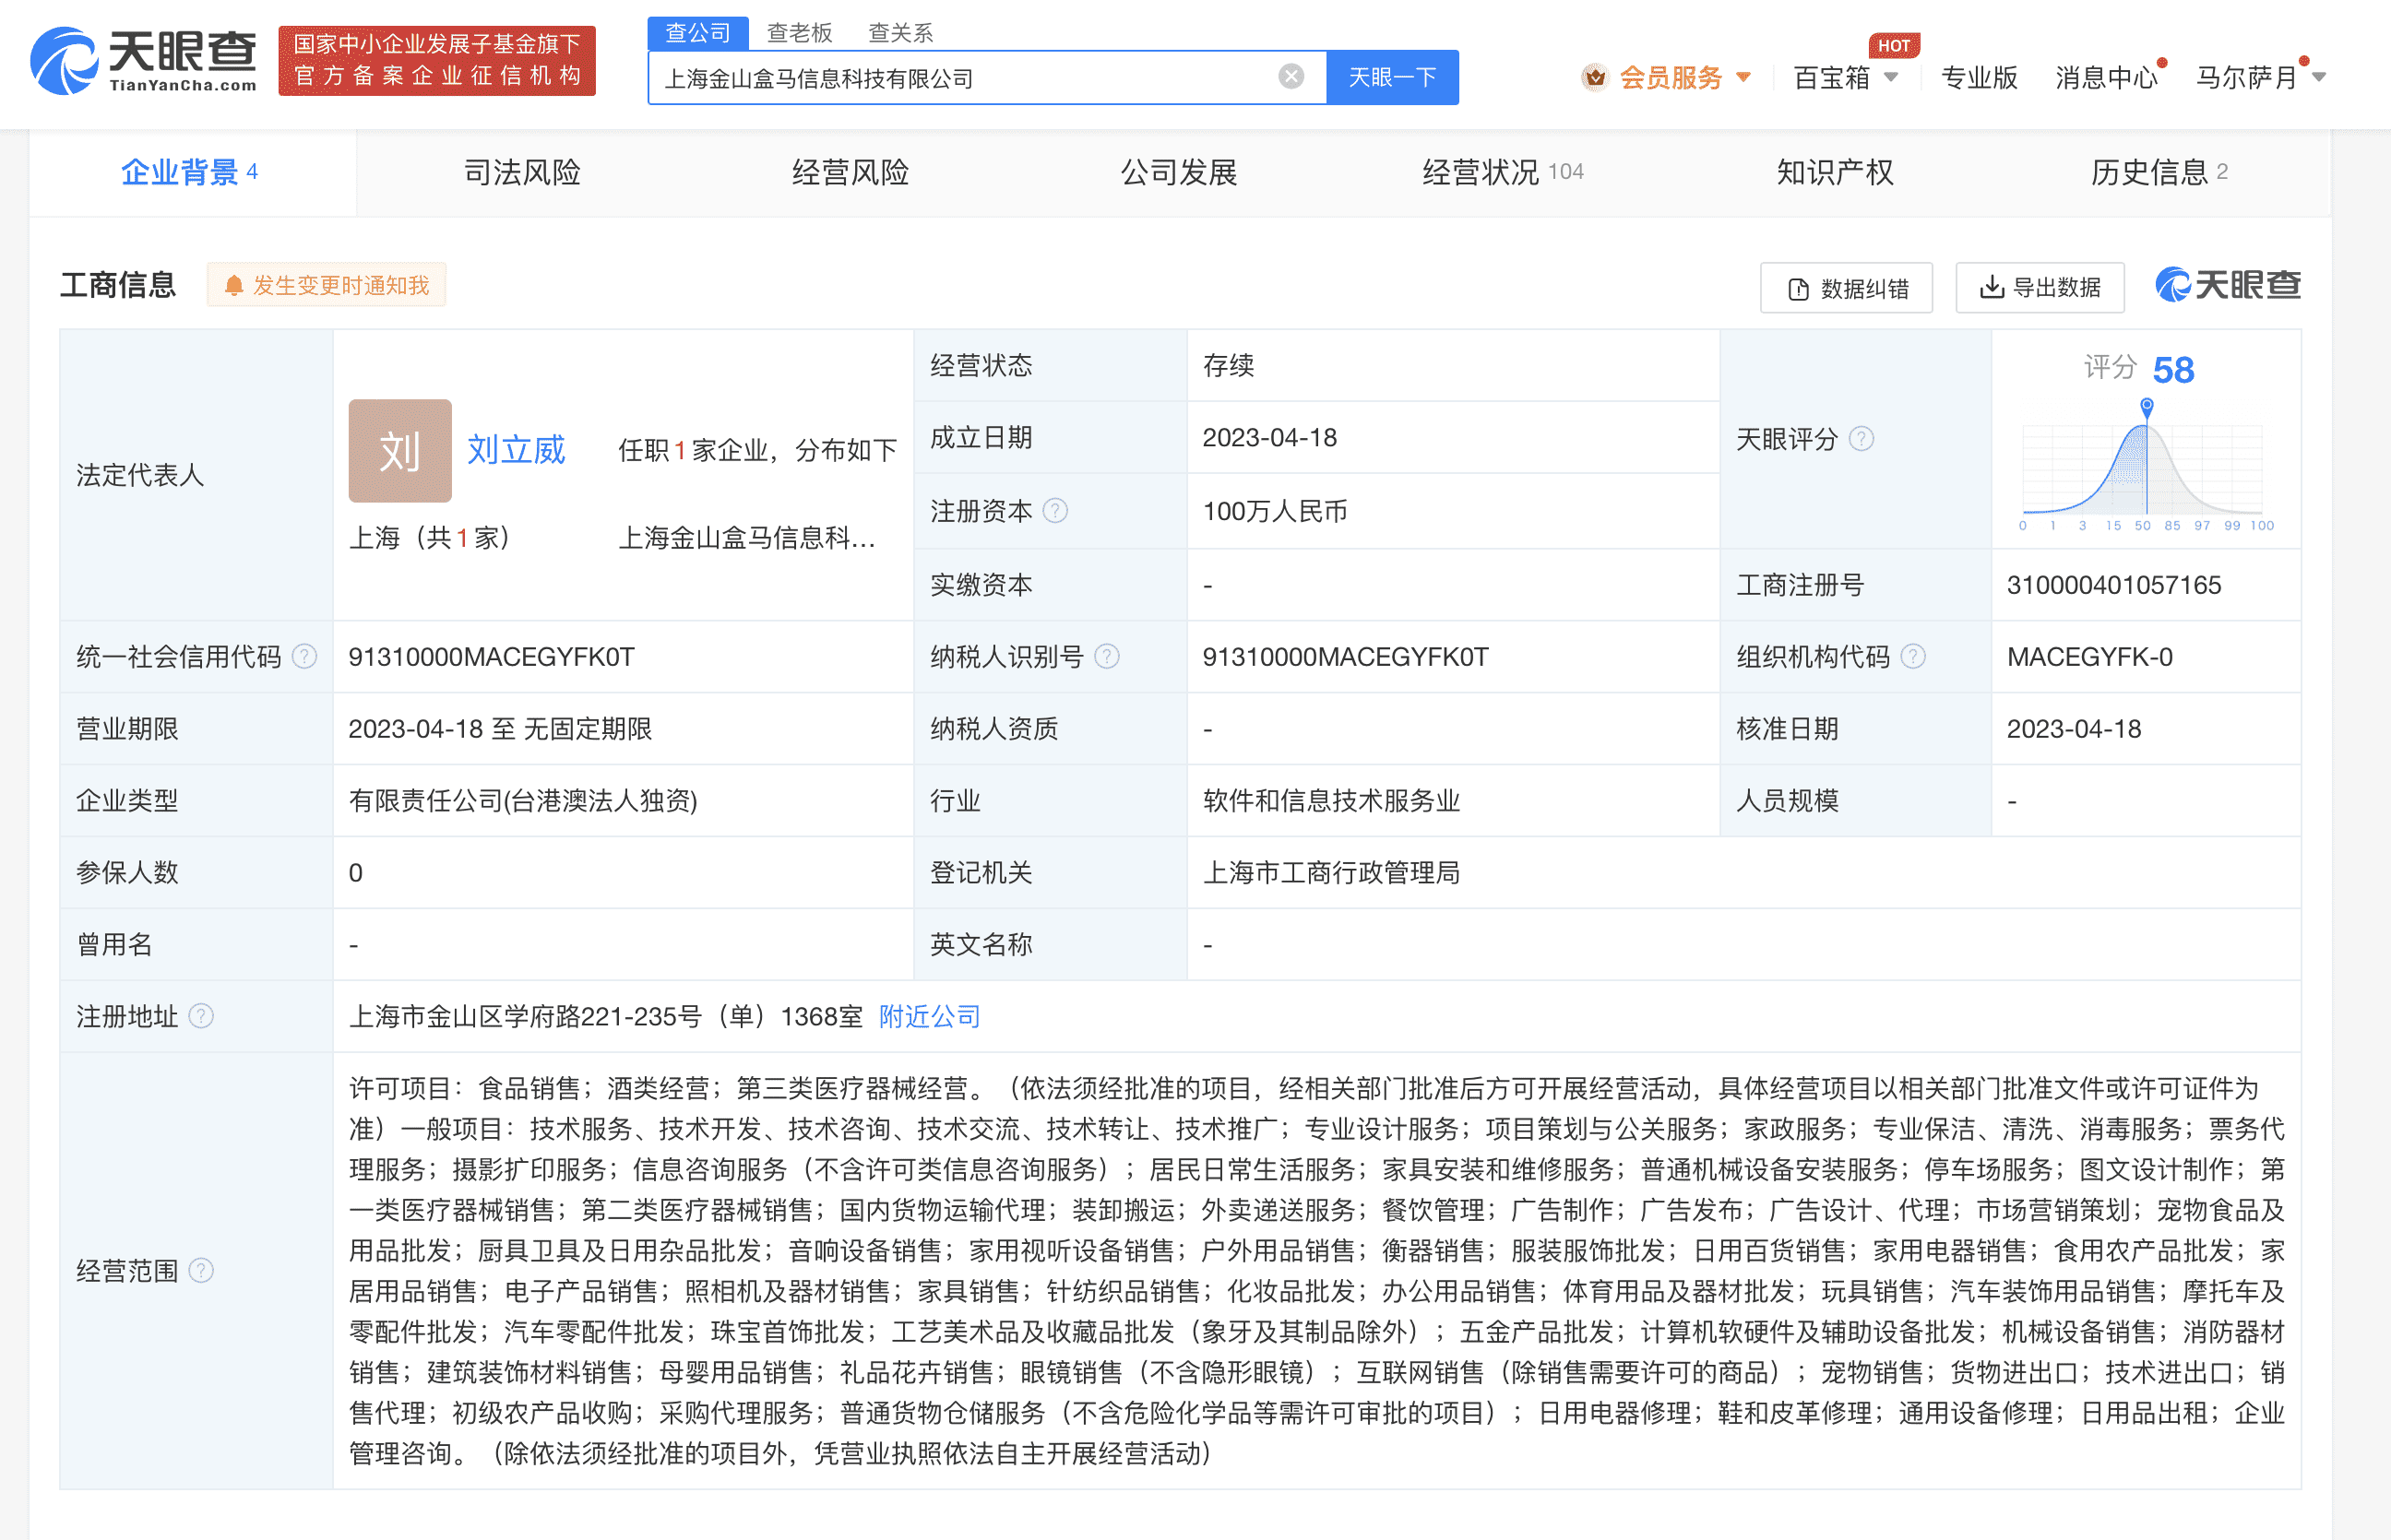Click the question mark beside 天眼评分
Image resolution: width=2391 pixels, height=1540 pixels.
click(1862, 438)
